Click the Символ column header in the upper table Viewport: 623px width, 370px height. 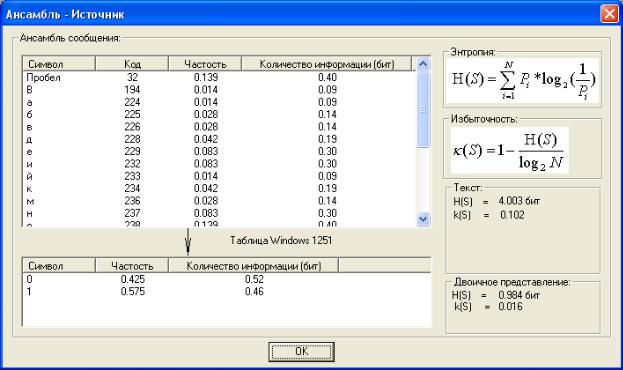pos(59,64)
